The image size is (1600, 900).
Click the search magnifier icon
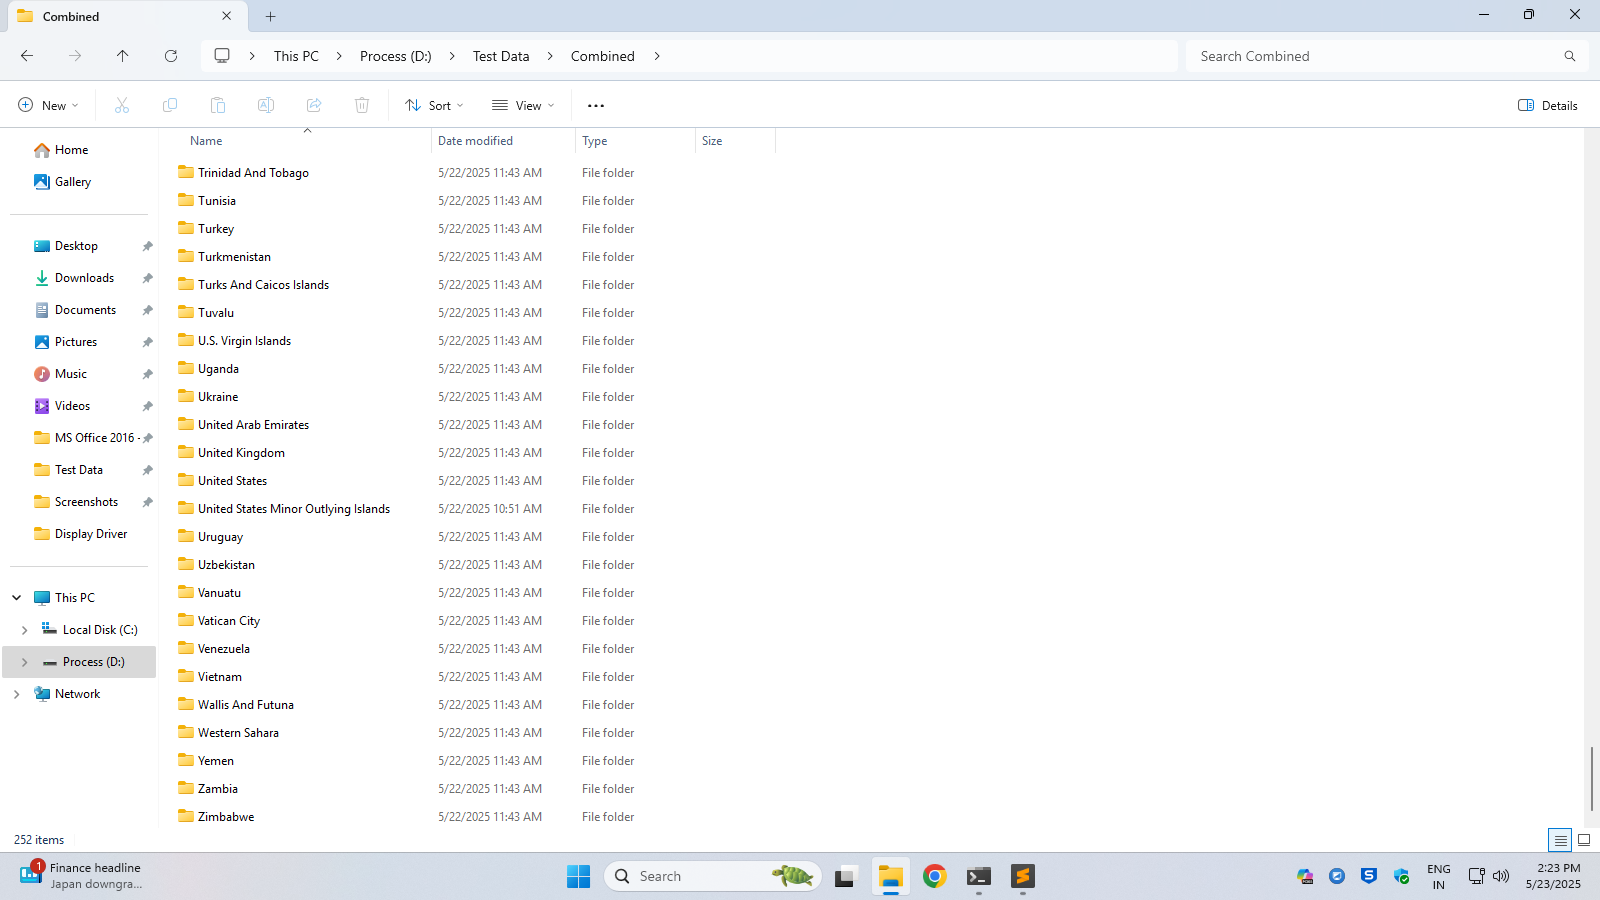coord(1570,56)
